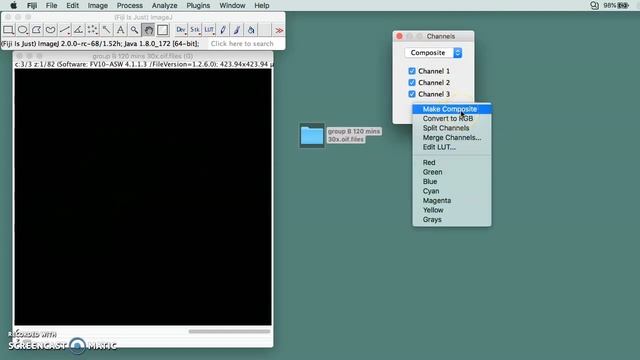Select the Hand scrolling tool
This screenshot has width=640, height=360.
point(148,30)
